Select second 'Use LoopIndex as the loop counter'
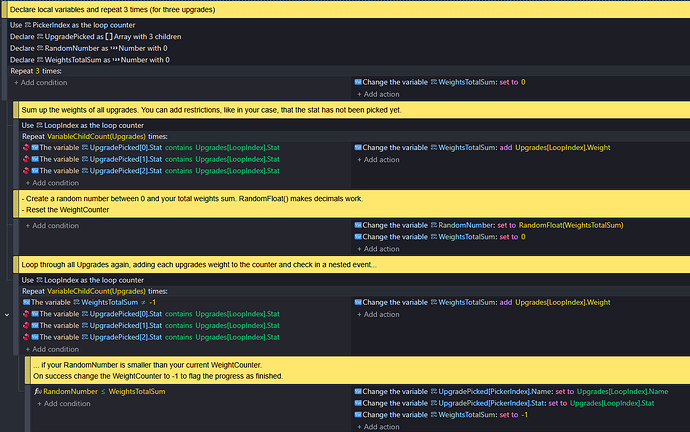690x432 pixels. [x=83, y=280]
